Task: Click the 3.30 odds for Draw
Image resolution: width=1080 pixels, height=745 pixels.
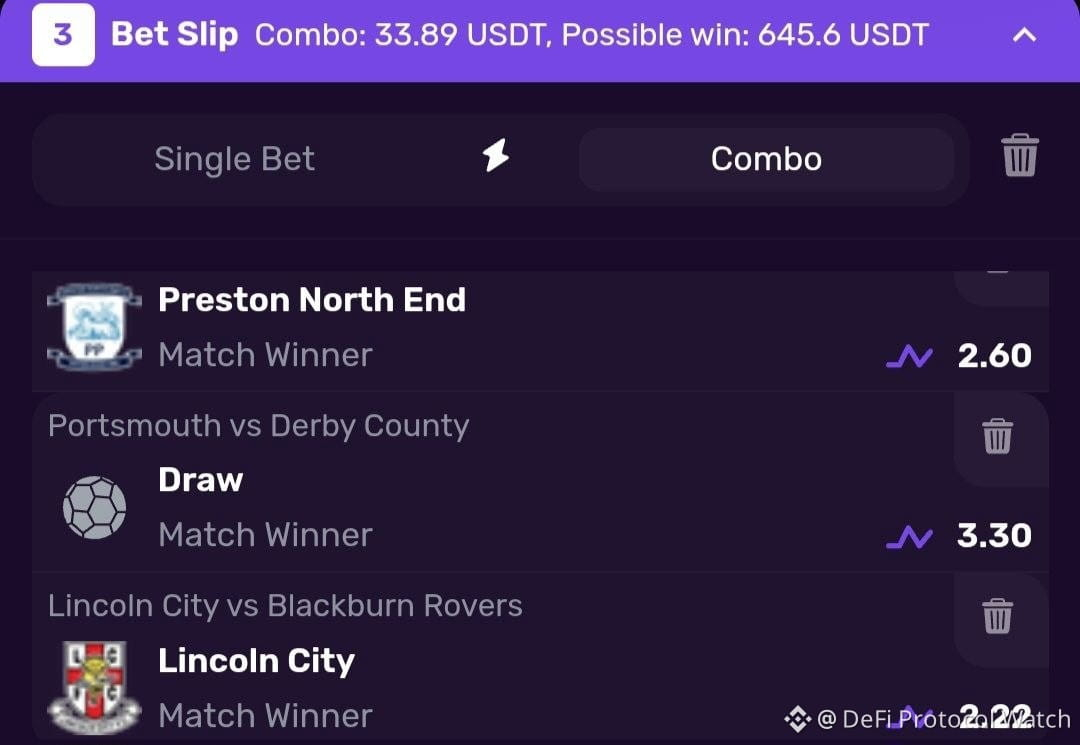Action: pos(995,536)
